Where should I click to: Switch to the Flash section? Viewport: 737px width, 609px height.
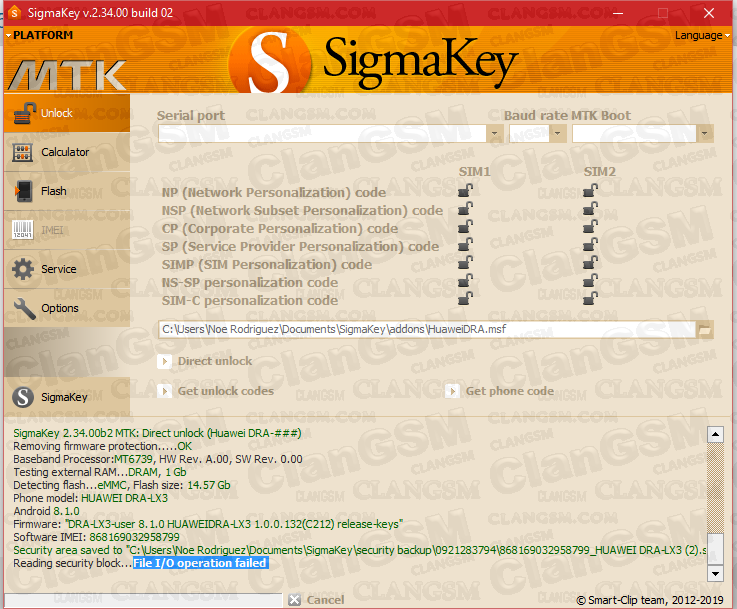67,191
